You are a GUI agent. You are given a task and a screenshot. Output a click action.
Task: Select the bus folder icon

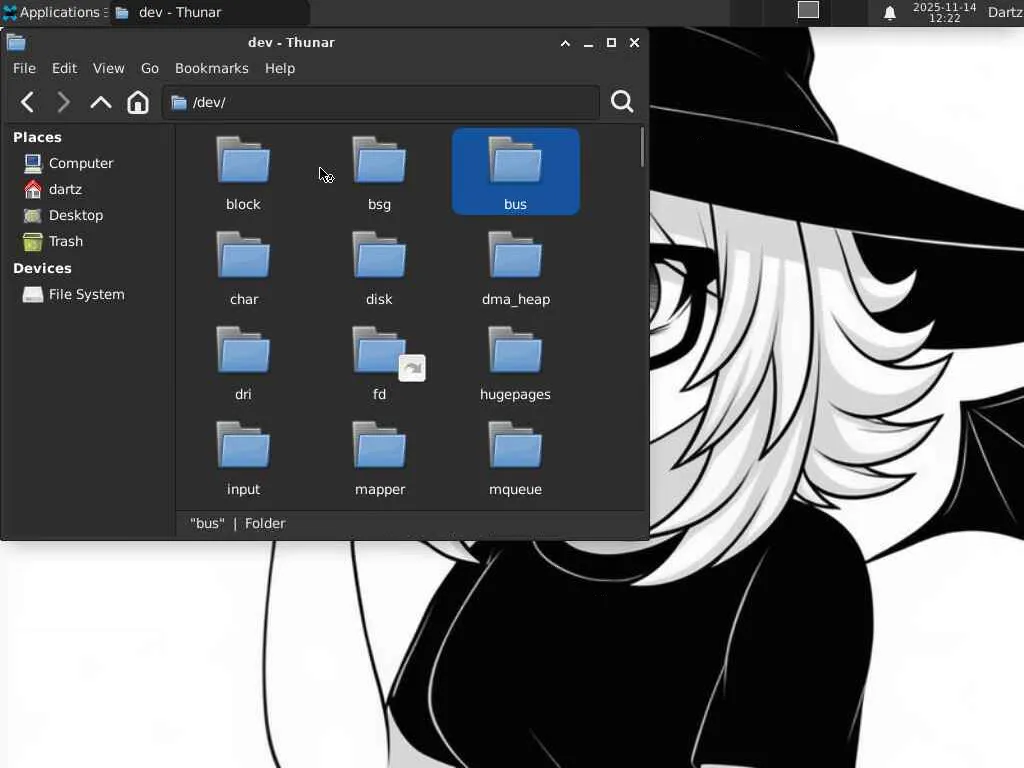click(515, 160)
